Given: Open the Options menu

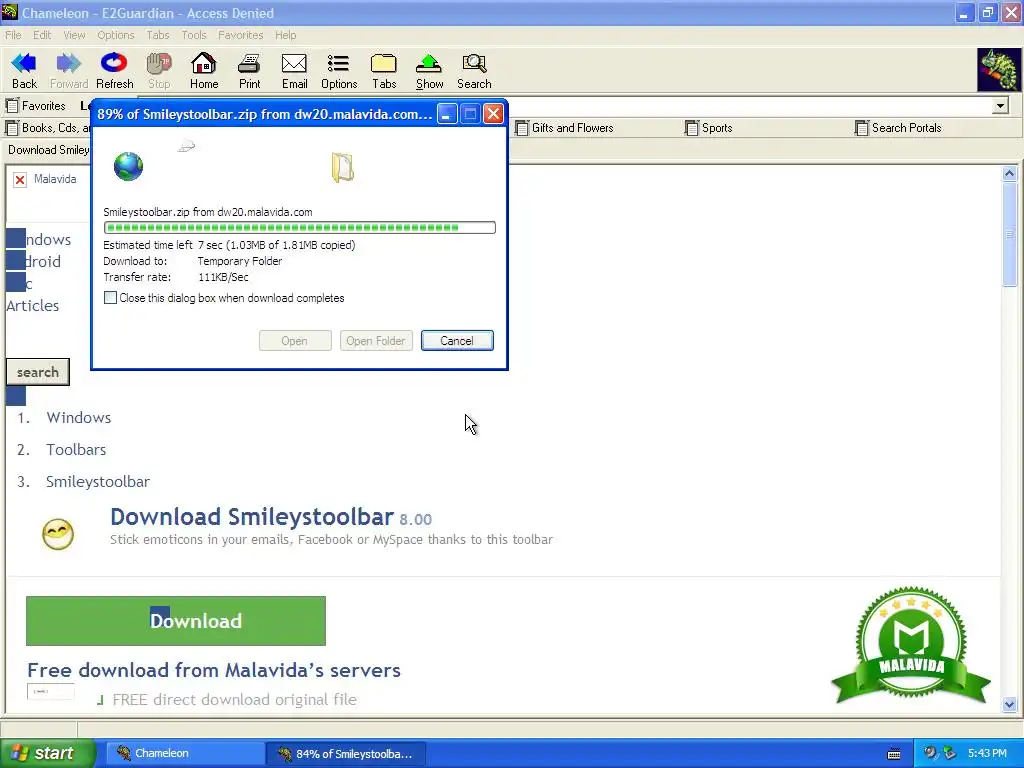Looking at the screenshot, I should tap(116, 35).
